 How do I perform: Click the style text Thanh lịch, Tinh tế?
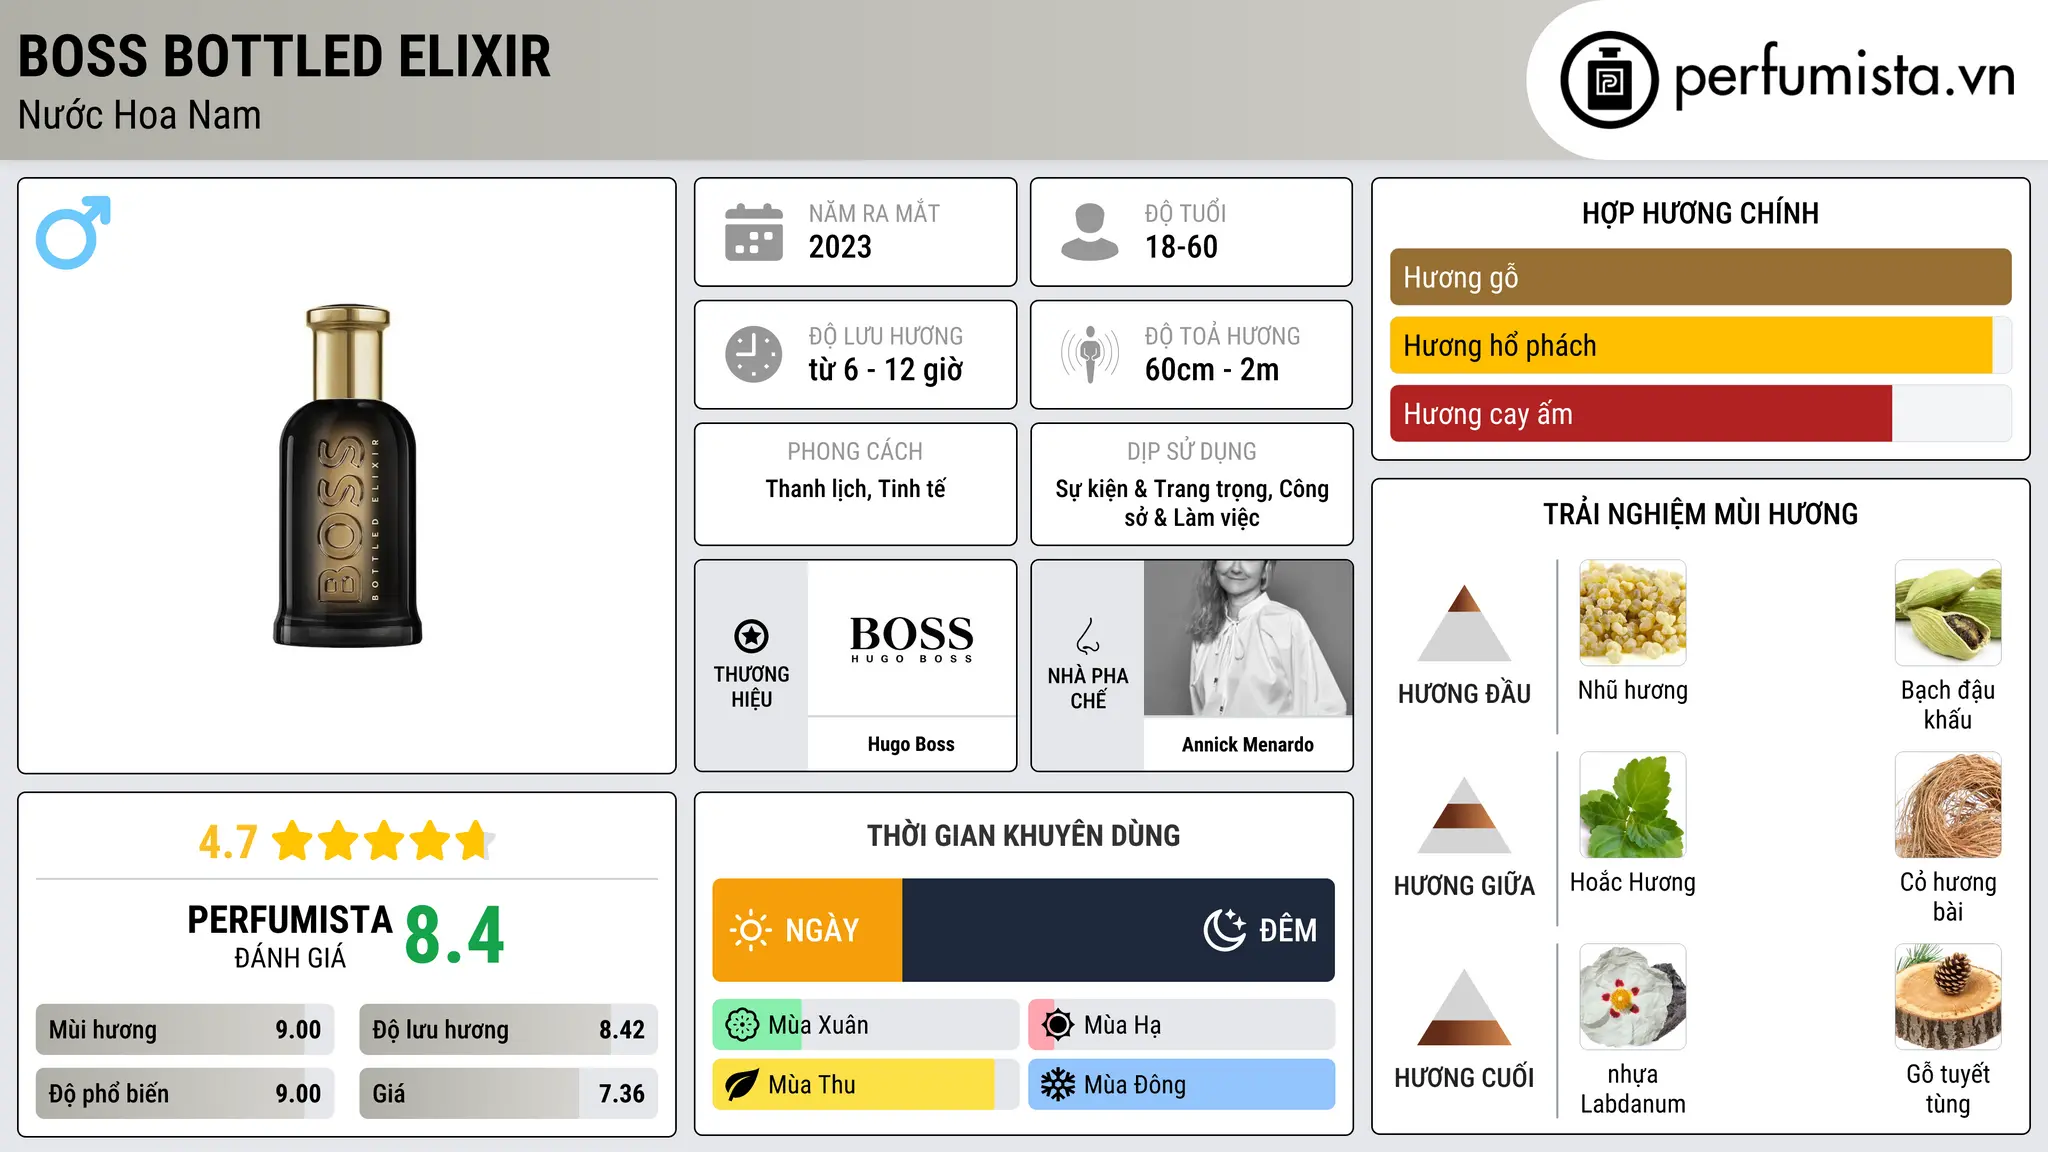pyautogui.click(x=855, y=489)
